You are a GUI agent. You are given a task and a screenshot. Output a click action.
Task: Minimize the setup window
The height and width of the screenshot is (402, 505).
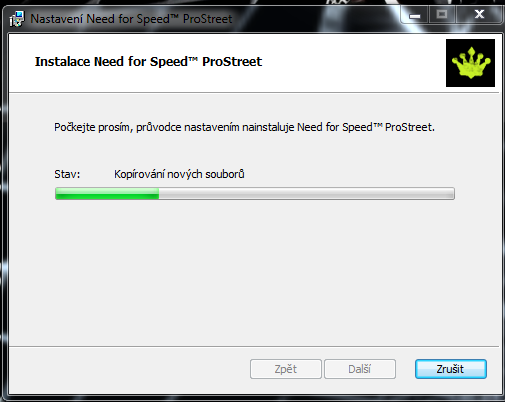[x=415, y=15]
